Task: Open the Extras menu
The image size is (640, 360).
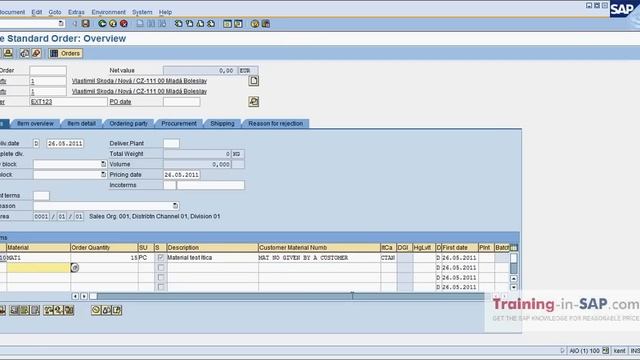Action: pos(76,12)
